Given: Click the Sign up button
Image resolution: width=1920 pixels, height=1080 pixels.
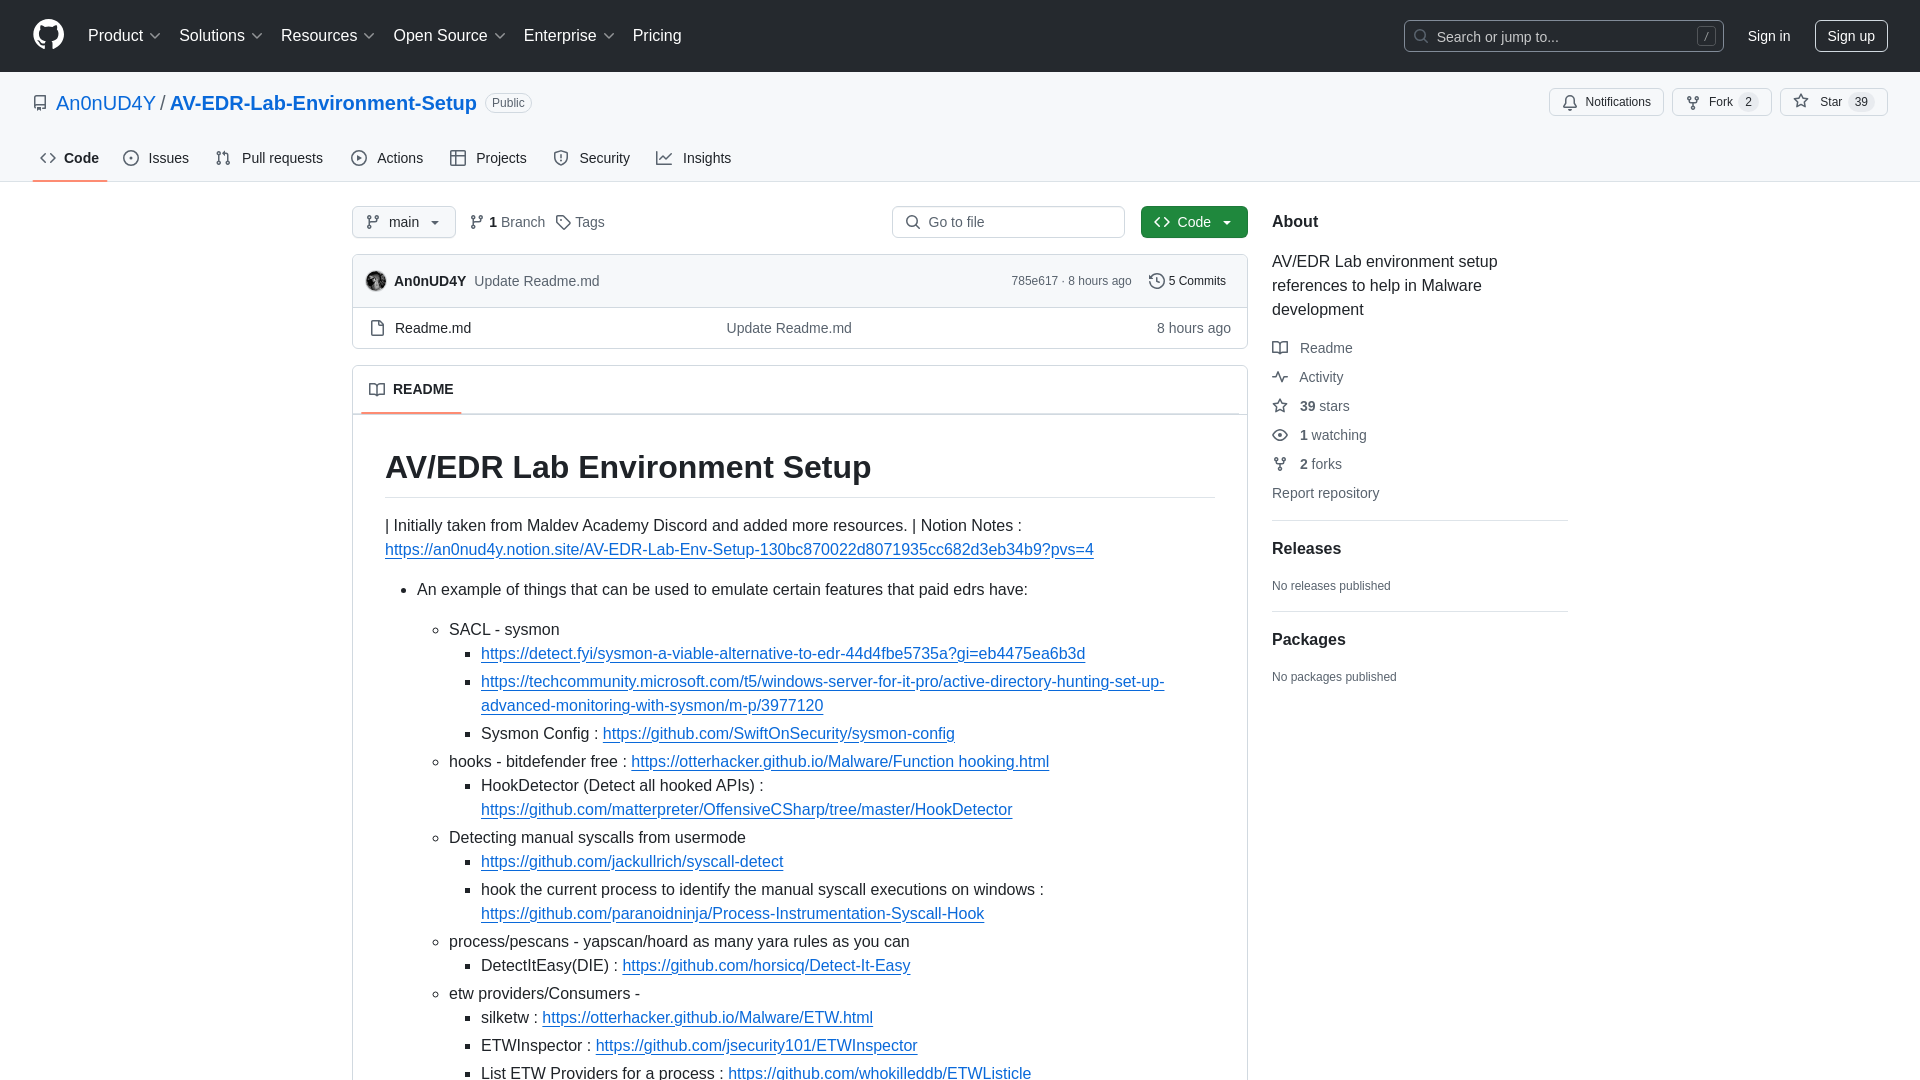Looking at the screenshot, I should (x=1850, y=36).
